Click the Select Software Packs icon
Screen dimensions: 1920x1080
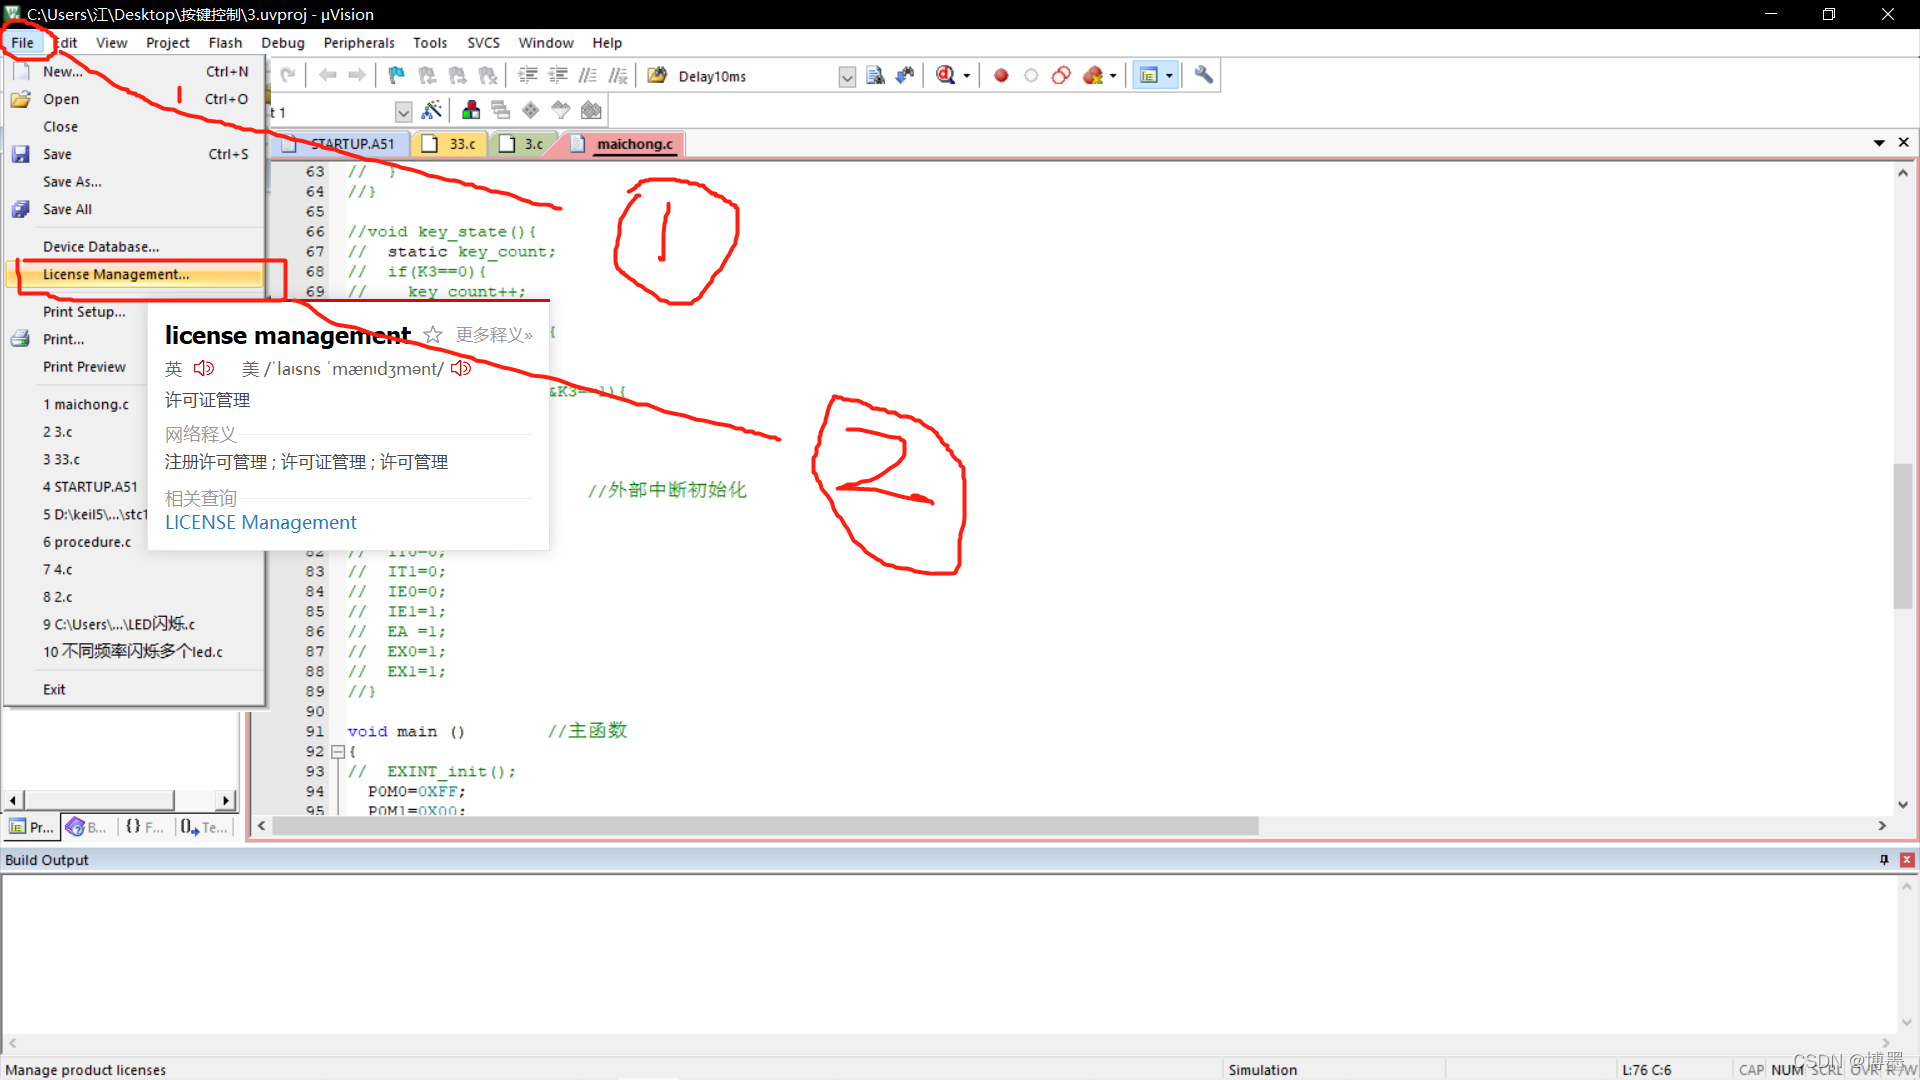[561, 110]
